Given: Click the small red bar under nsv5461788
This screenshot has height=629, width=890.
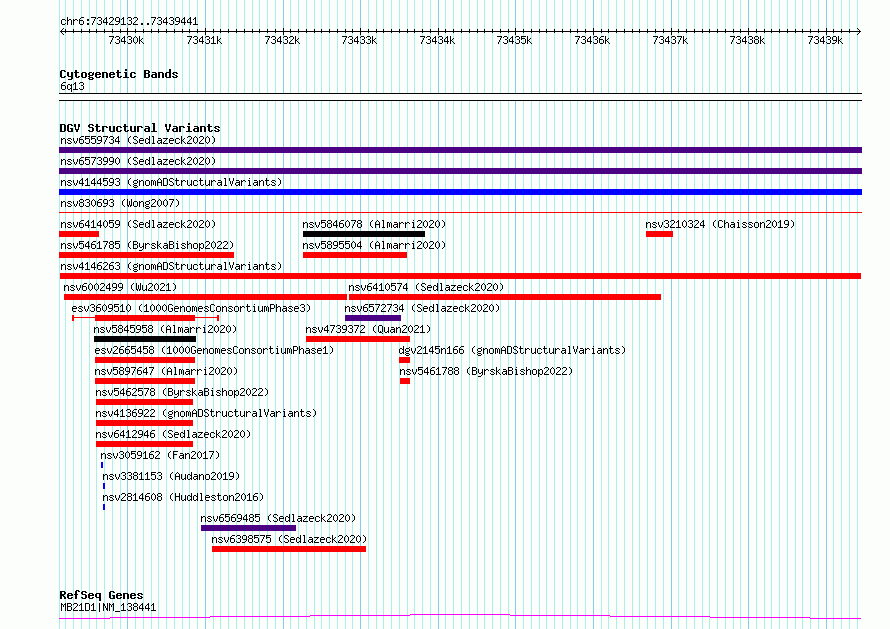Looking at the screenshot, I should (405, 381).
